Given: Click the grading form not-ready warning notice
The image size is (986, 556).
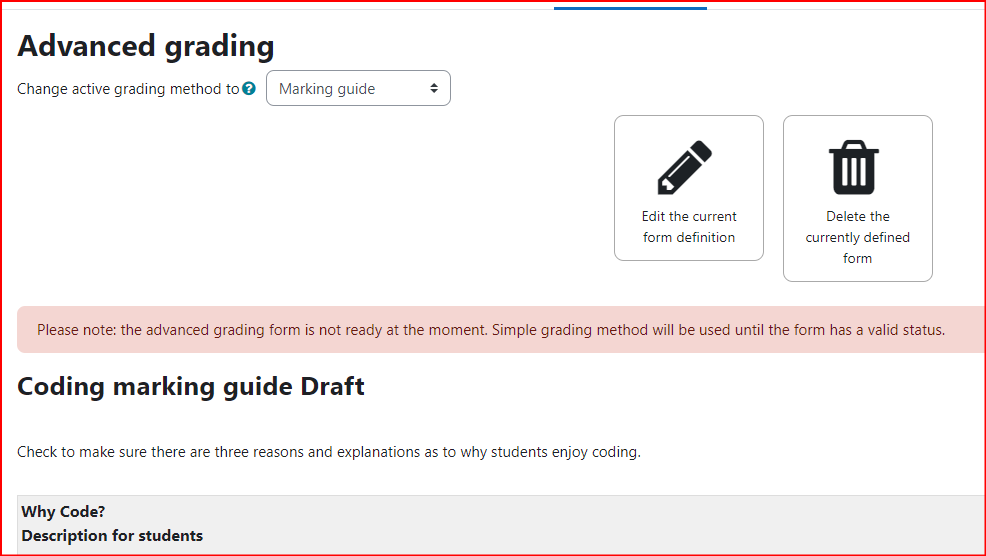Looking at the screenshot, I should (501, 330).
